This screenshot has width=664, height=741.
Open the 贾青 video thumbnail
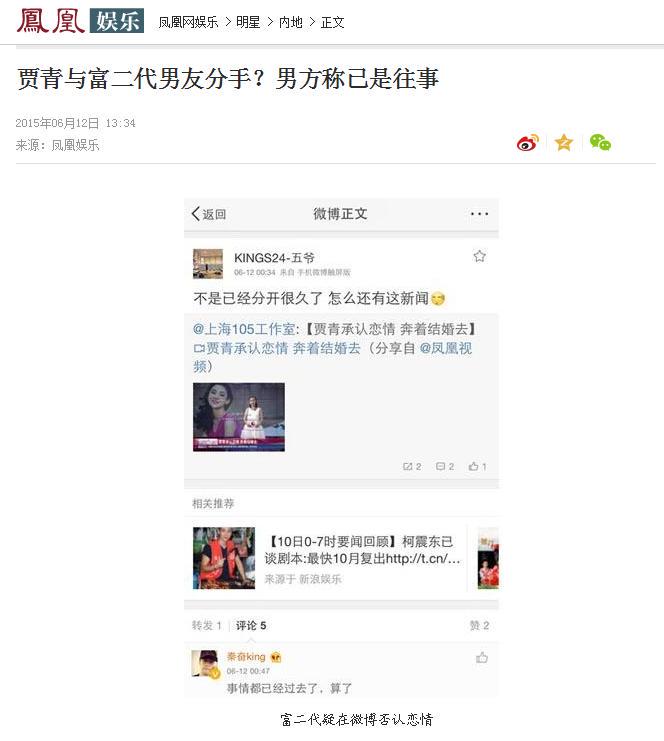(239, 417)
